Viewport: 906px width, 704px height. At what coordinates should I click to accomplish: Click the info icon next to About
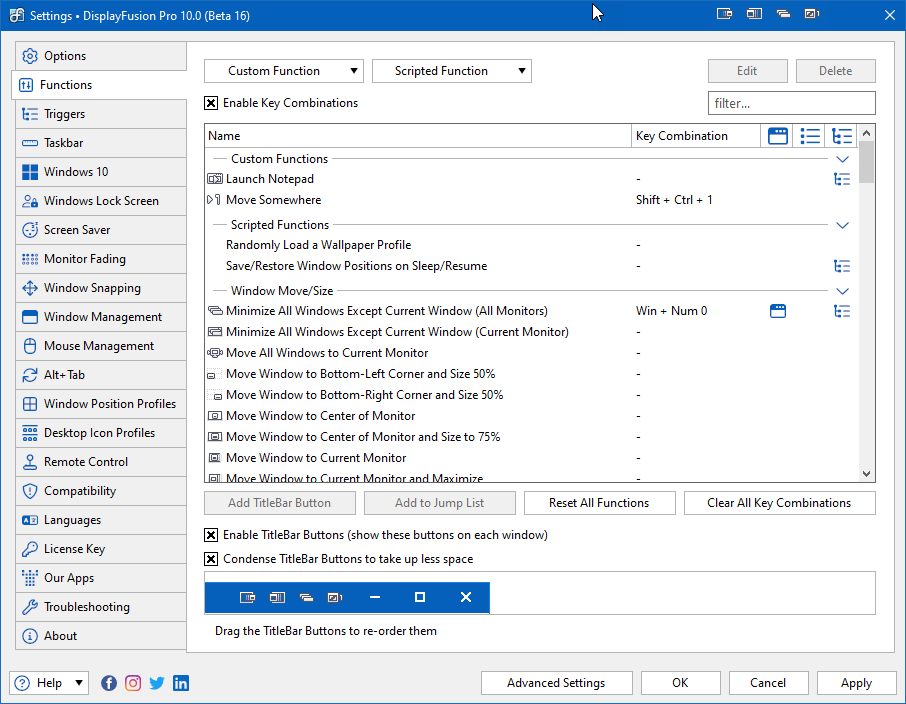[29, 636]
